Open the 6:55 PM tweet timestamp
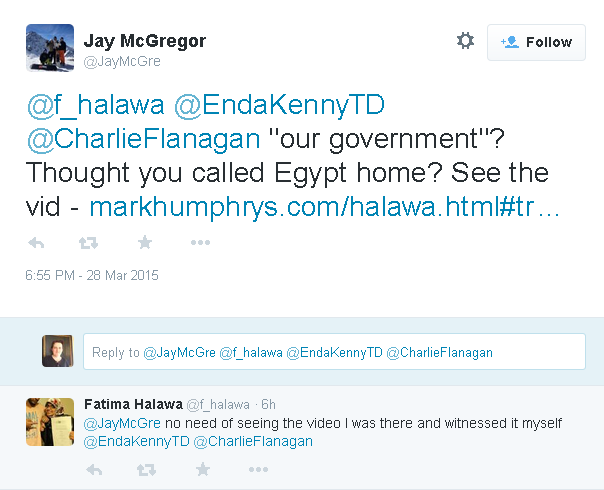Image resolution: width=604 pixels, height=490 pixels. (92, 275)
